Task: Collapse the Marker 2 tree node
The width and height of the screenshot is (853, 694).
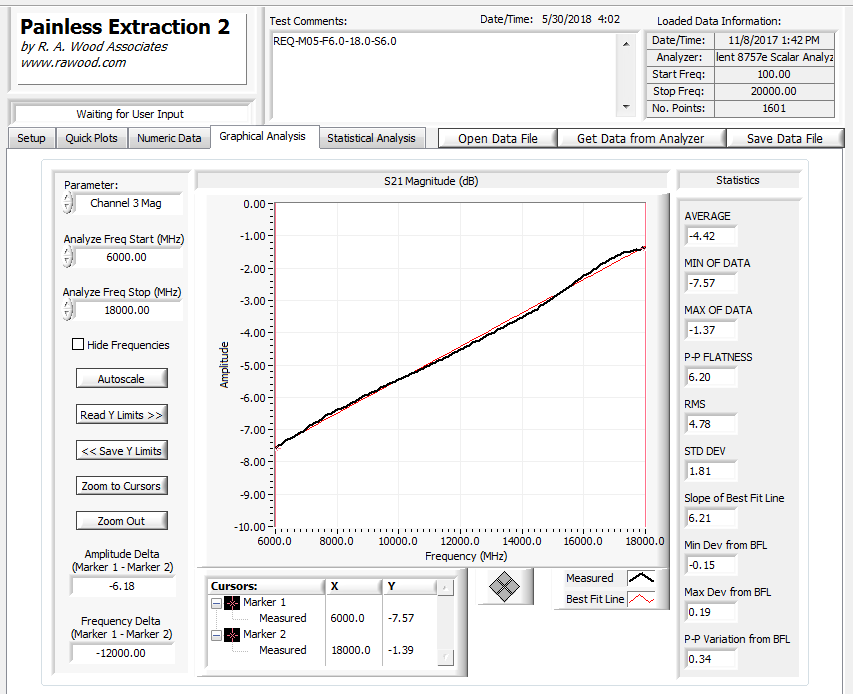Action: (217, 635)
